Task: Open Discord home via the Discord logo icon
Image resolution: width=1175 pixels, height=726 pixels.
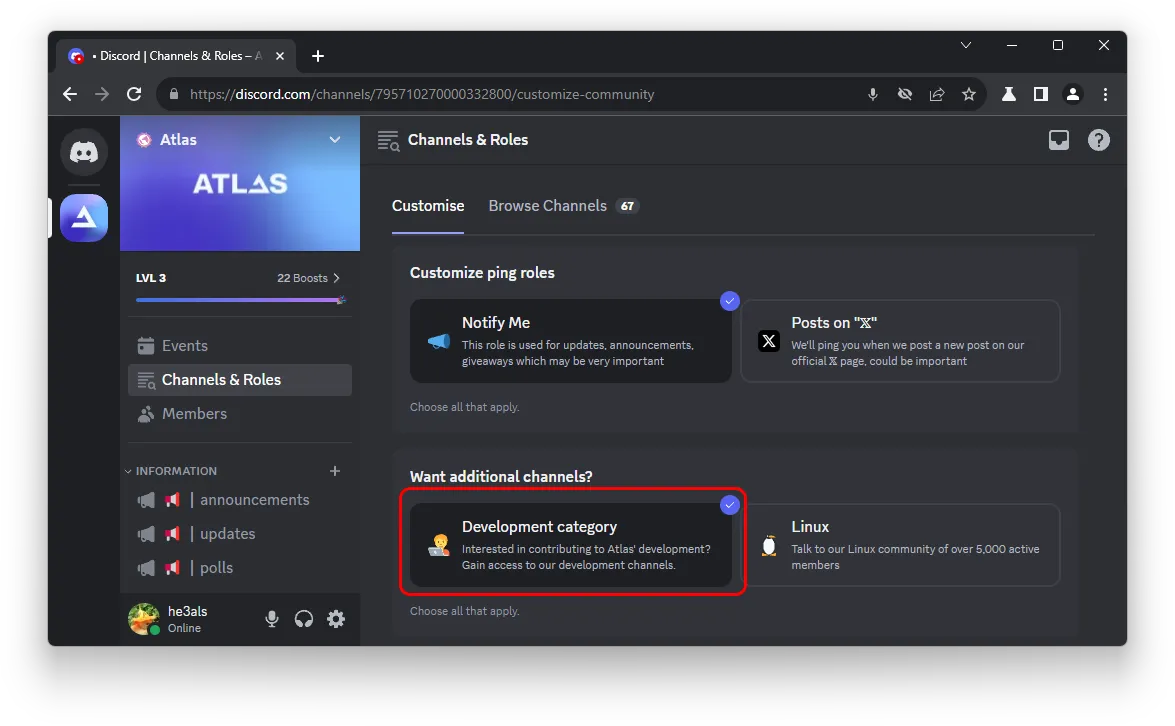Action: tap(83, 152)
